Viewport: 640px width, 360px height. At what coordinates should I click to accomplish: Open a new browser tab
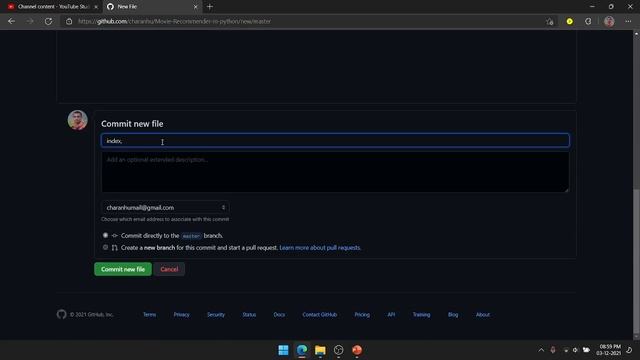[210, 7]
